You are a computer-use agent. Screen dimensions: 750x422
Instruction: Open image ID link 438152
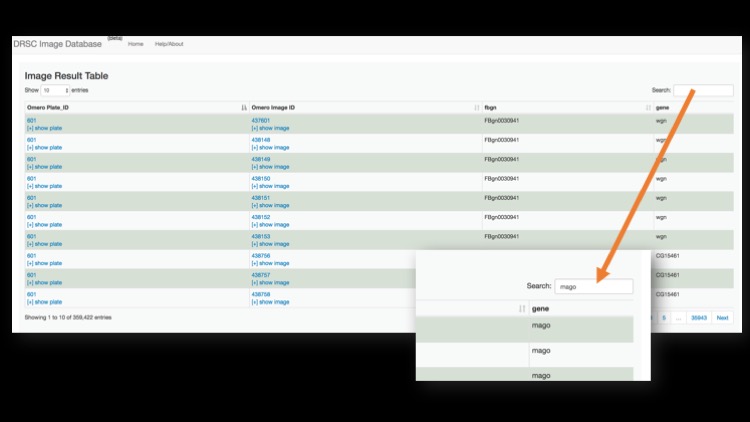pyautogui.click(x=261, y=217)
